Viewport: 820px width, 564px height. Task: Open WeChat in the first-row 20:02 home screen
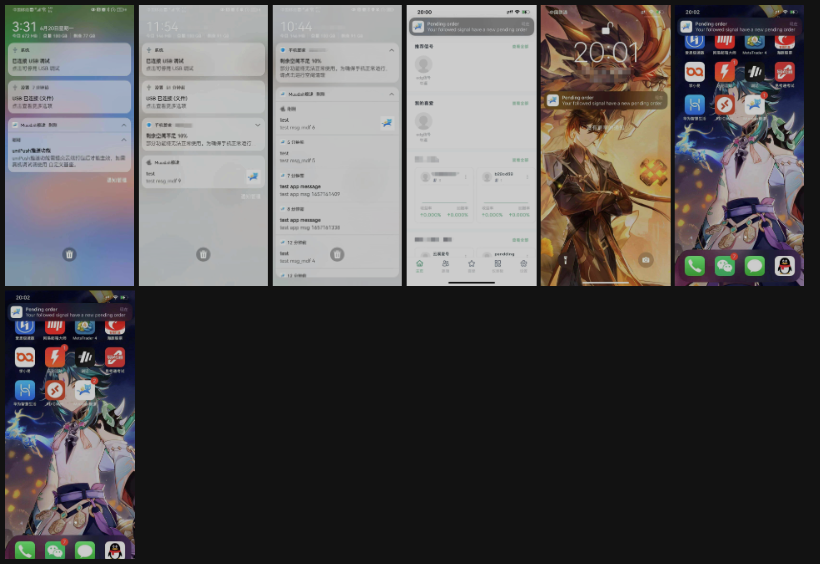tap(724, 266)
